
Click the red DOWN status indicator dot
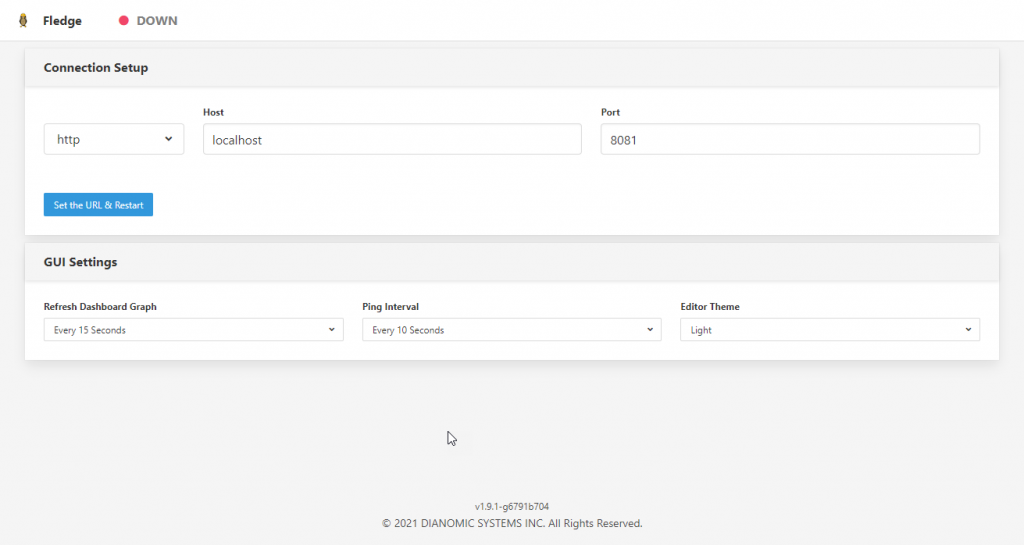pyautogui.click(x=123, y=20)
